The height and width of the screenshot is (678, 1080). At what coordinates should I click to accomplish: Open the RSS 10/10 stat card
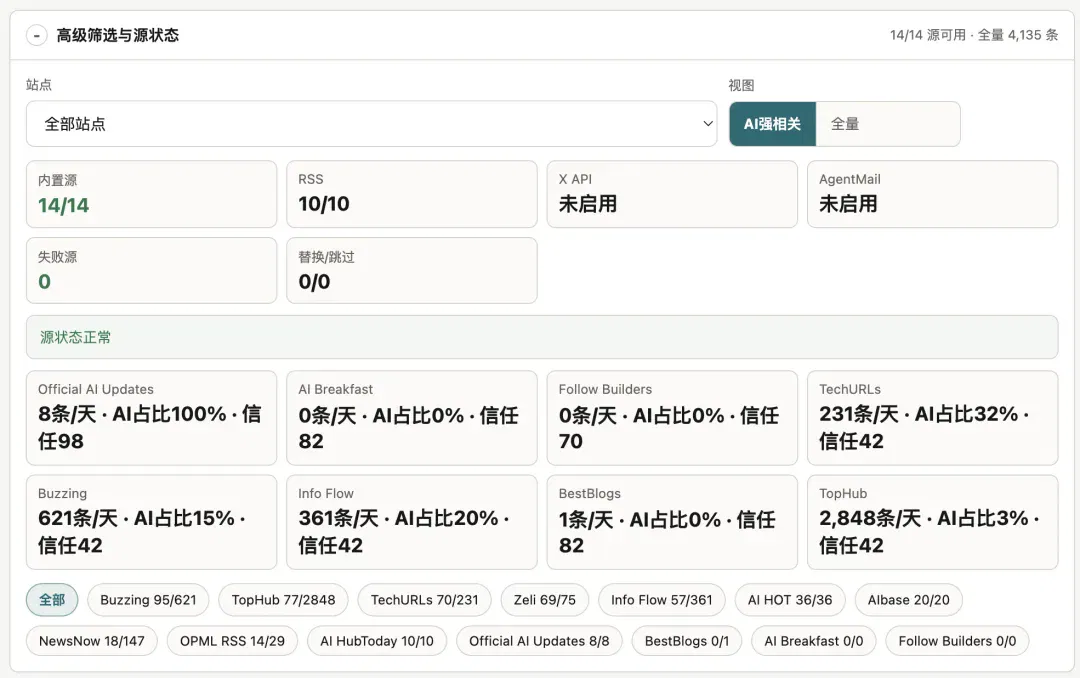412,194
